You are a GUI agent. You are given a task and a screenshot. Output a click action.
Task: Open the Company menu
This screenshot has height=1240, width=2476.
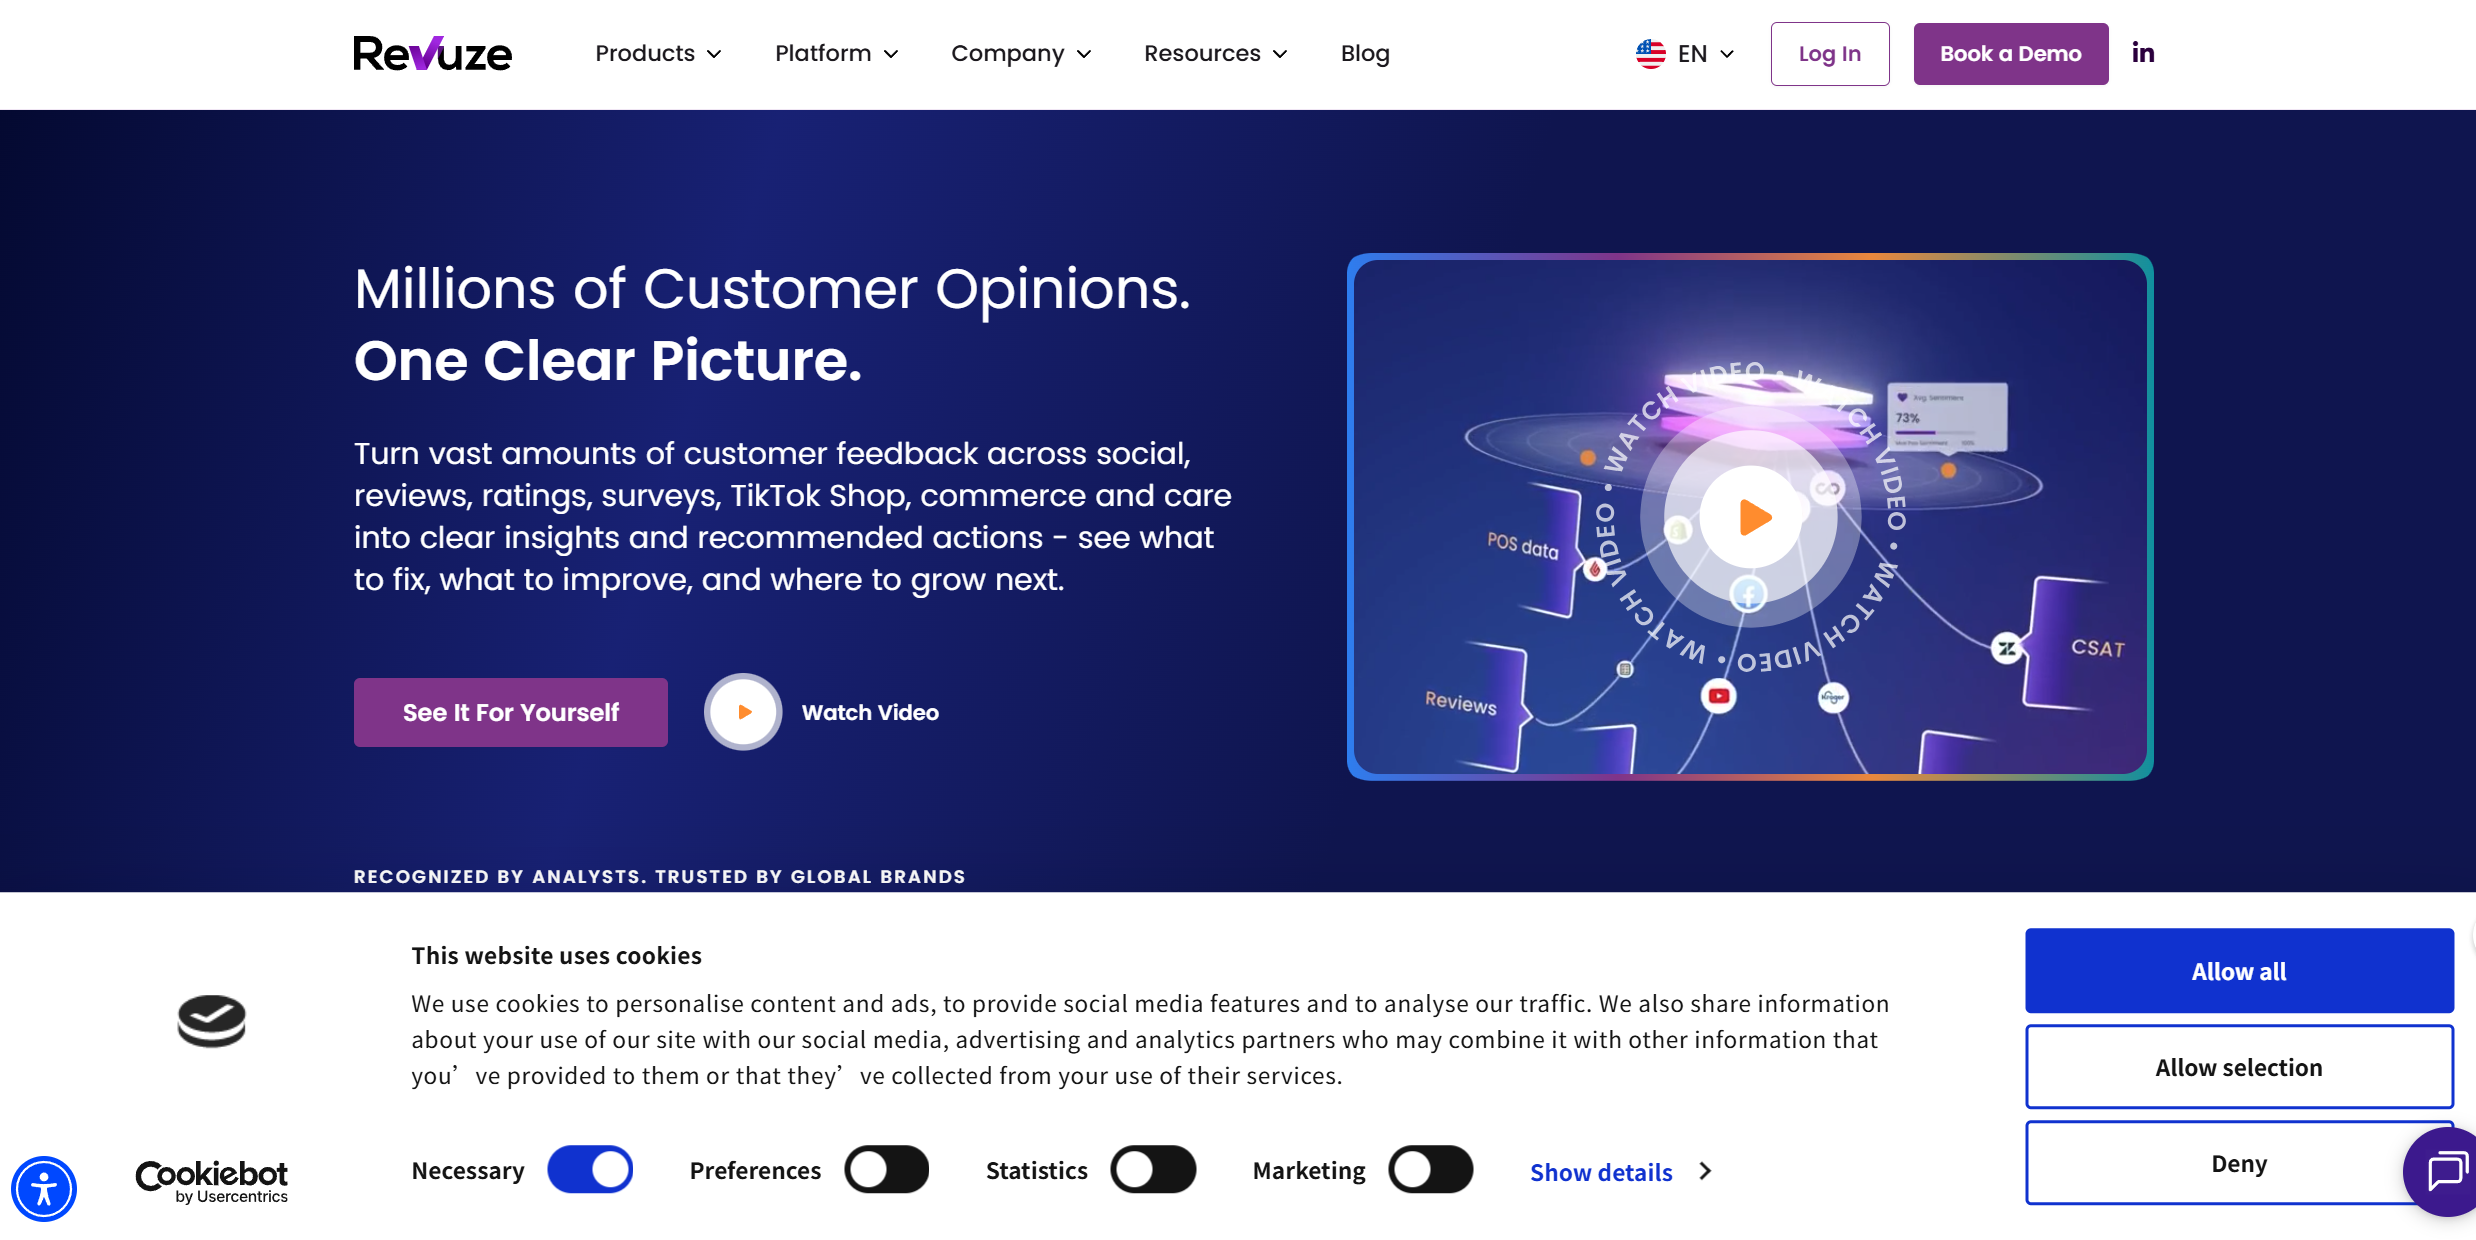click(x=1021, y=54)
